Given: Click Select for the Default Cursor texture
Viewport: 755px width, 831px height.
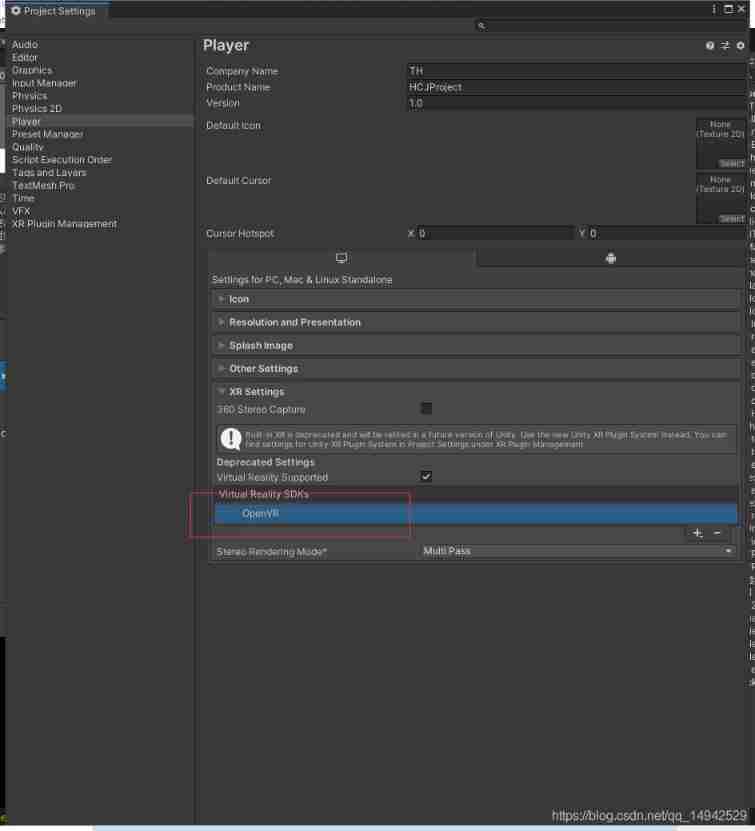Looking at the screenshot, I should point(732,218).
